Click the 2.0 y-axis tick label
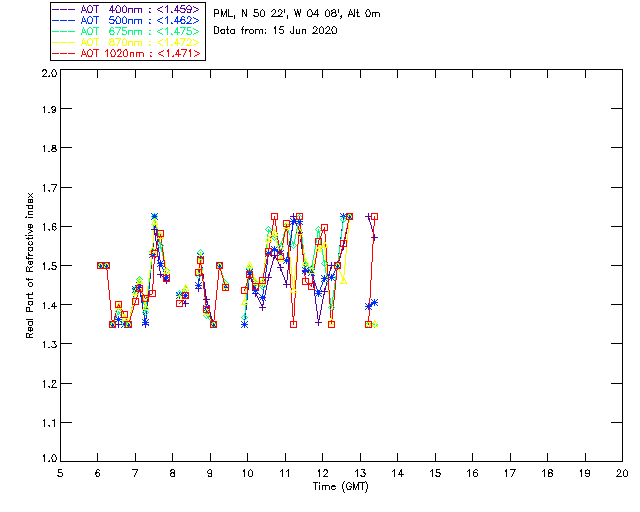Image resolution: width=640 pixels, height=512 pixels. 49,73
